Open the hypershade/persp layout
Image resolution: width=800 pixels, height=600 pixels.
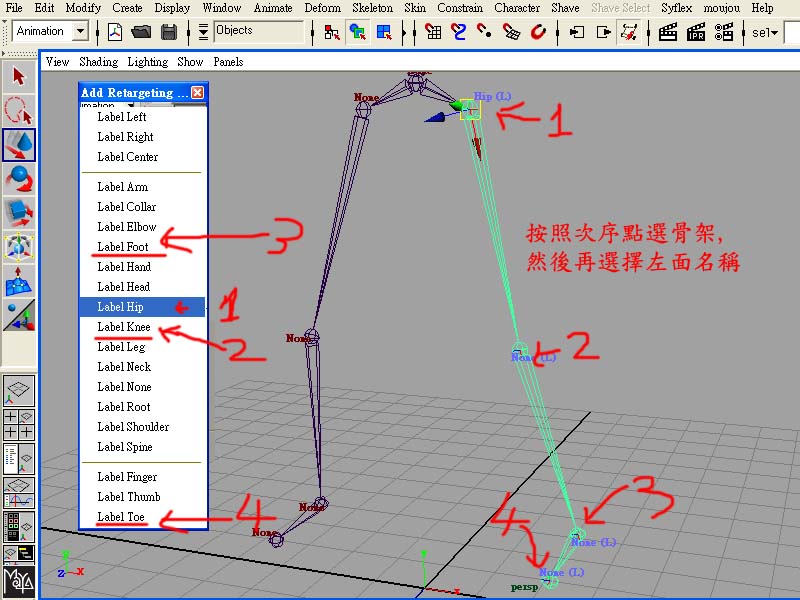(x=19, y=527)
